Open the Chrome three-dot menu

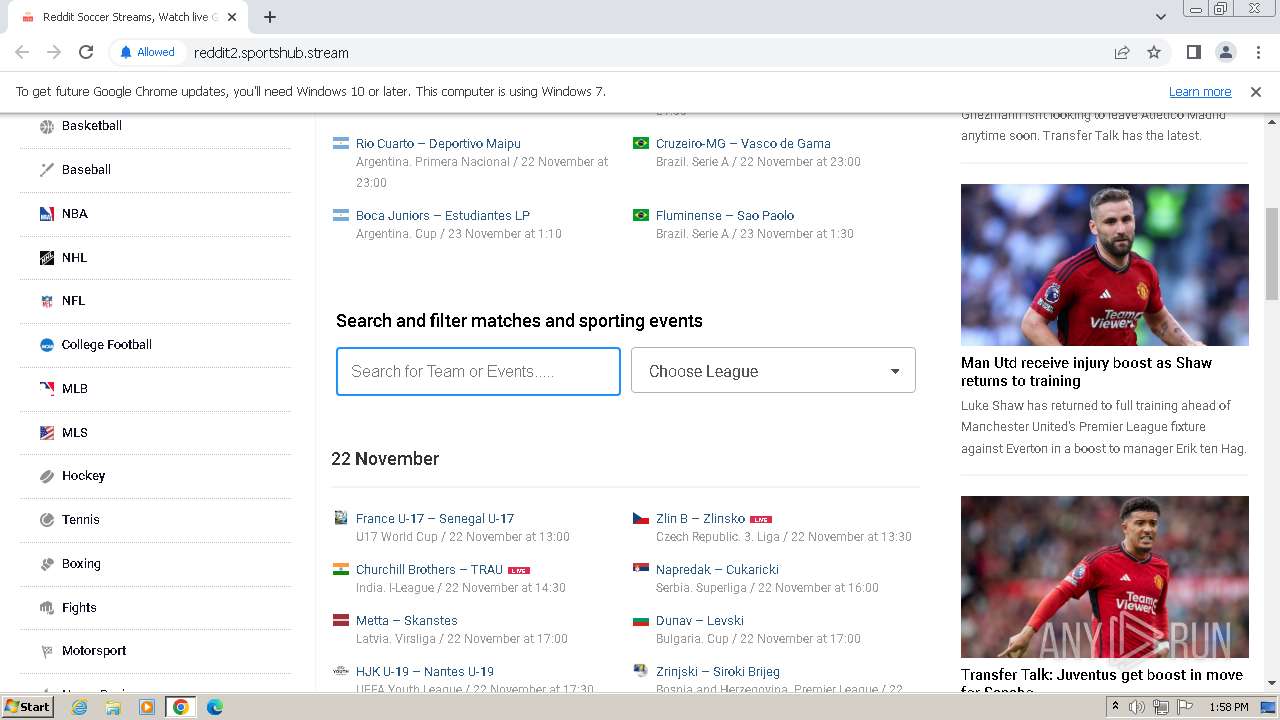tap(1257, 52)
